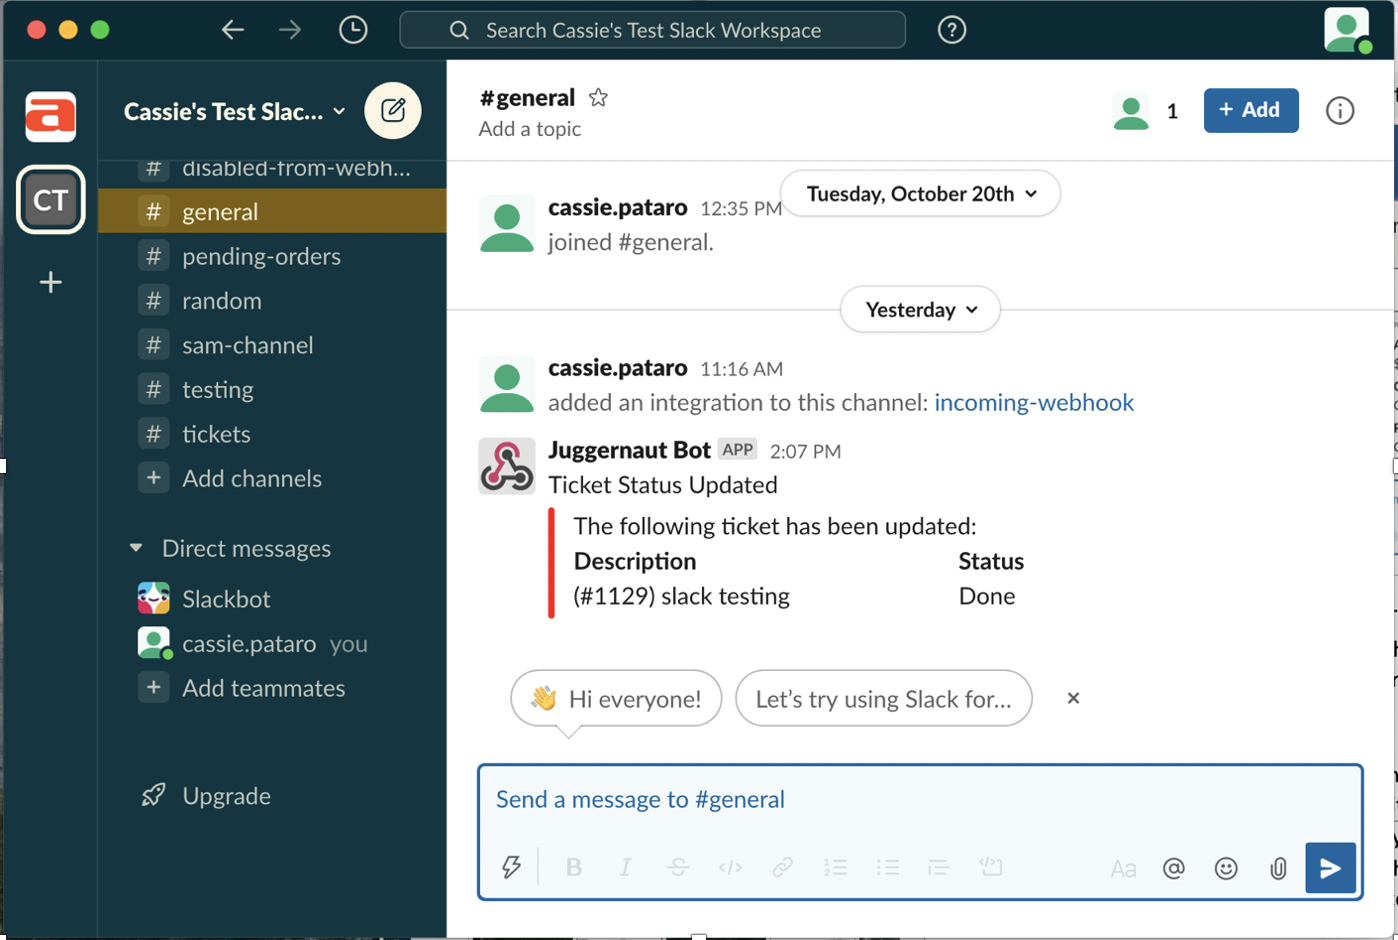
Task: Collapse the Direct messages section
Action: [x=136, y=548]
